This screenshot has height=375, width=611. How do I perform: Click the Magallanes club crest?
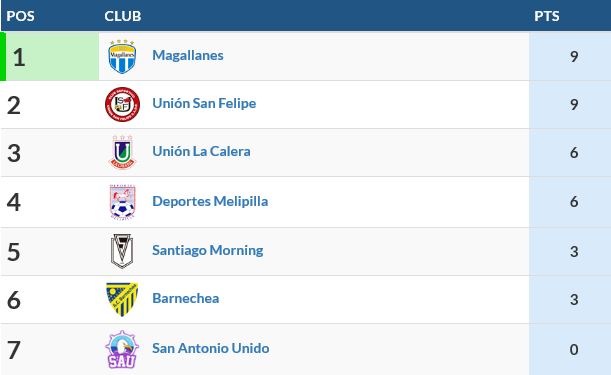[122, 57]
